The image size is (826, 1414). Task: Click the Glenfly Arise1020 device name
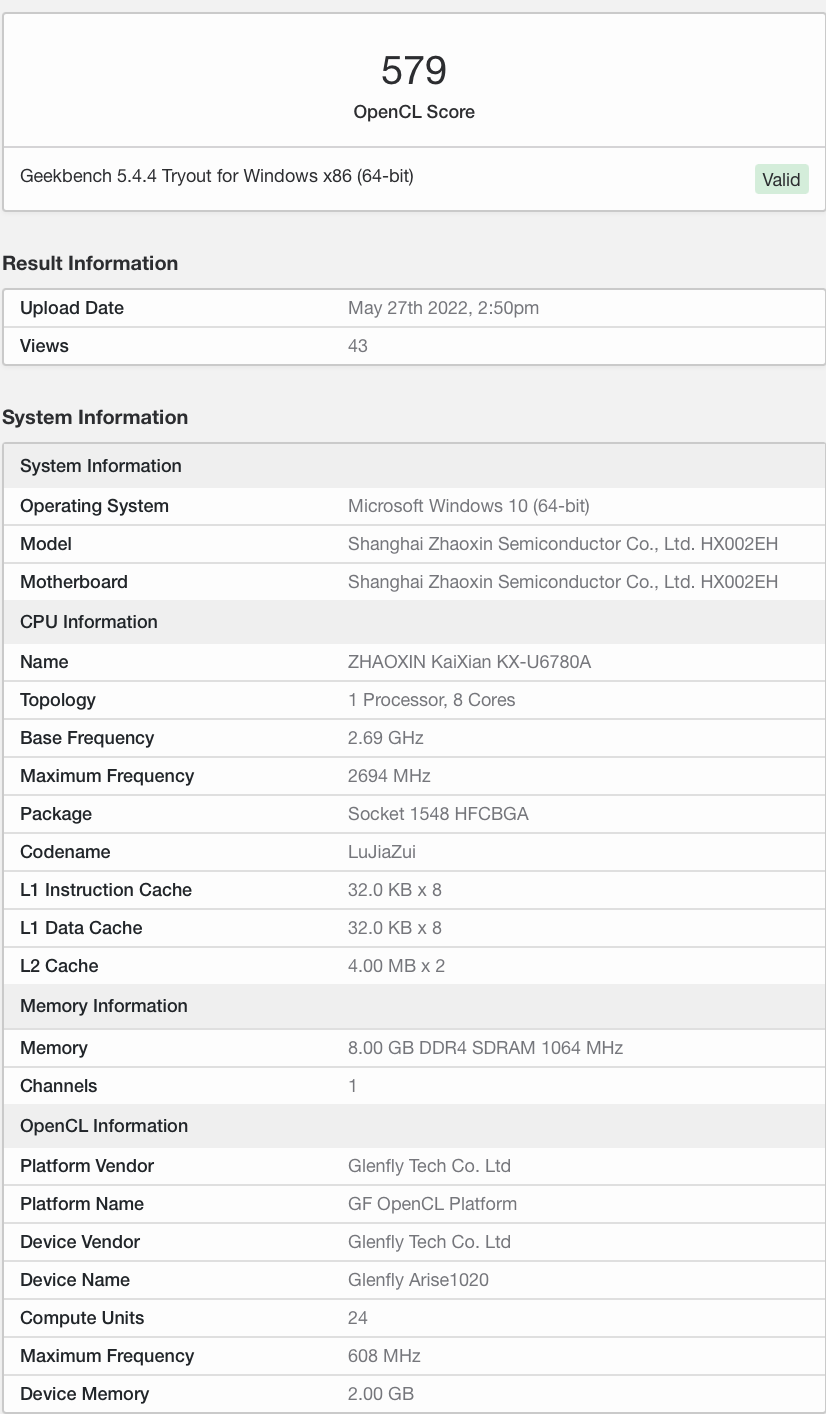(x=418, y=1280)
